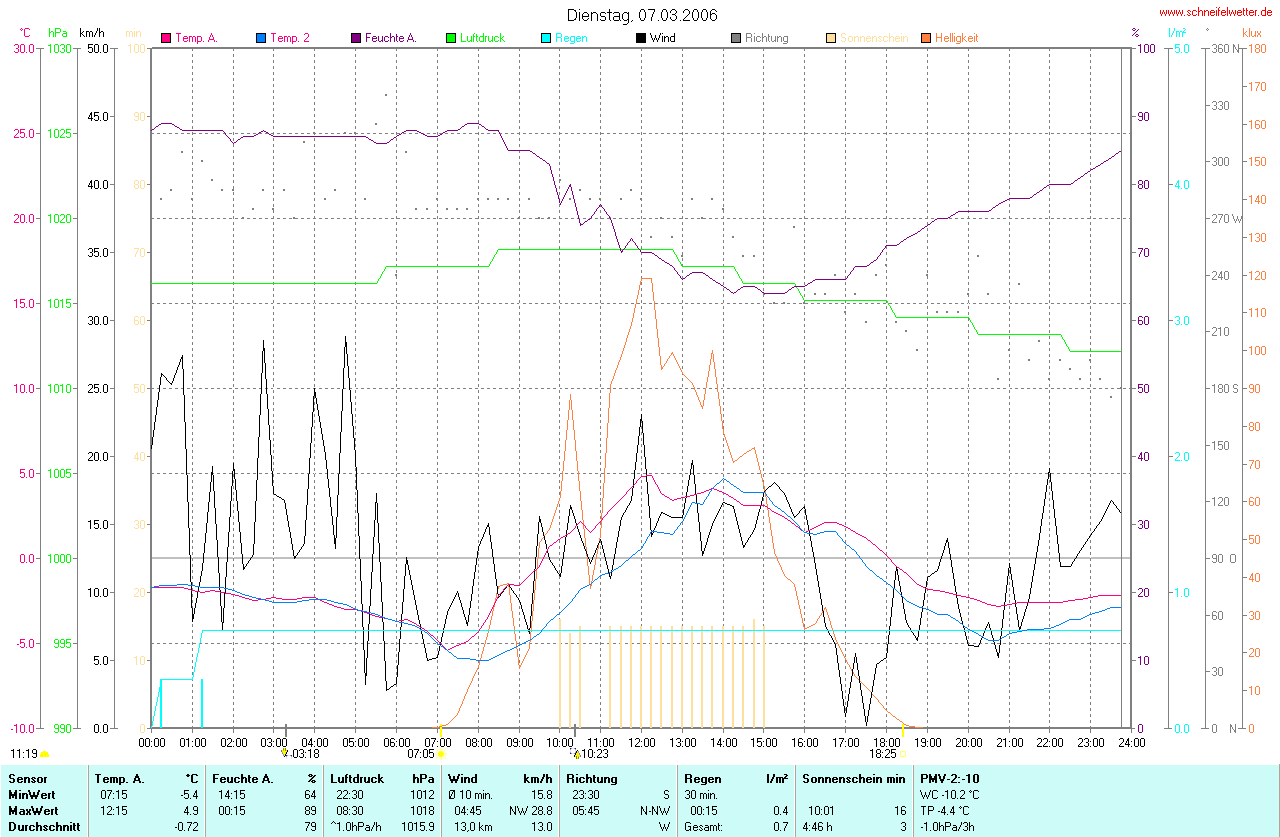Click the moonset icon beside 03:18
Viewport: 1280px width, 837px height.
pos(285,754)
